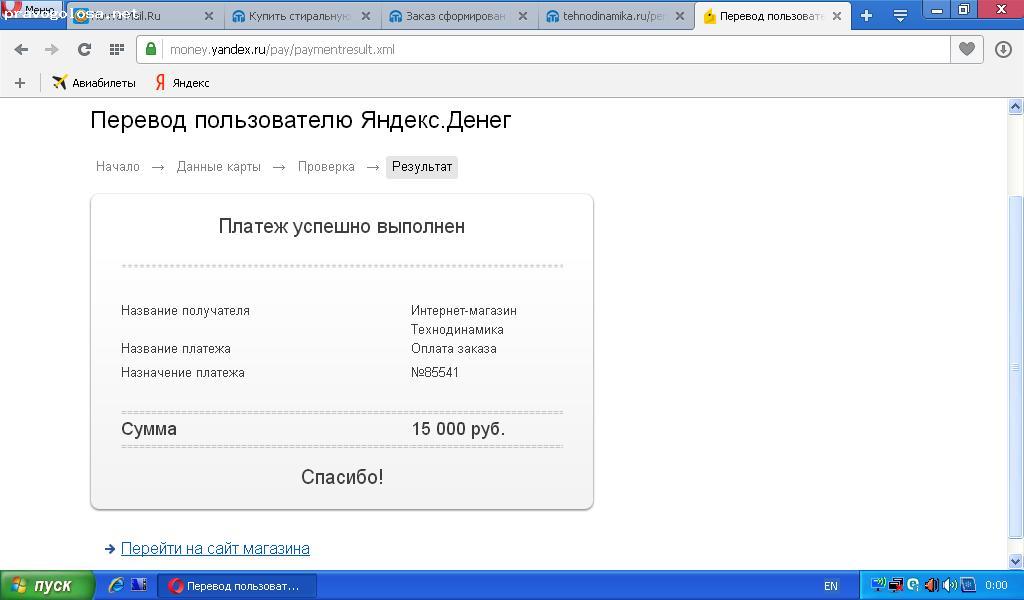Open the Авиабилеты bookmark
This screenshot has height=600, width=1024.
click(x=94, y=83)
